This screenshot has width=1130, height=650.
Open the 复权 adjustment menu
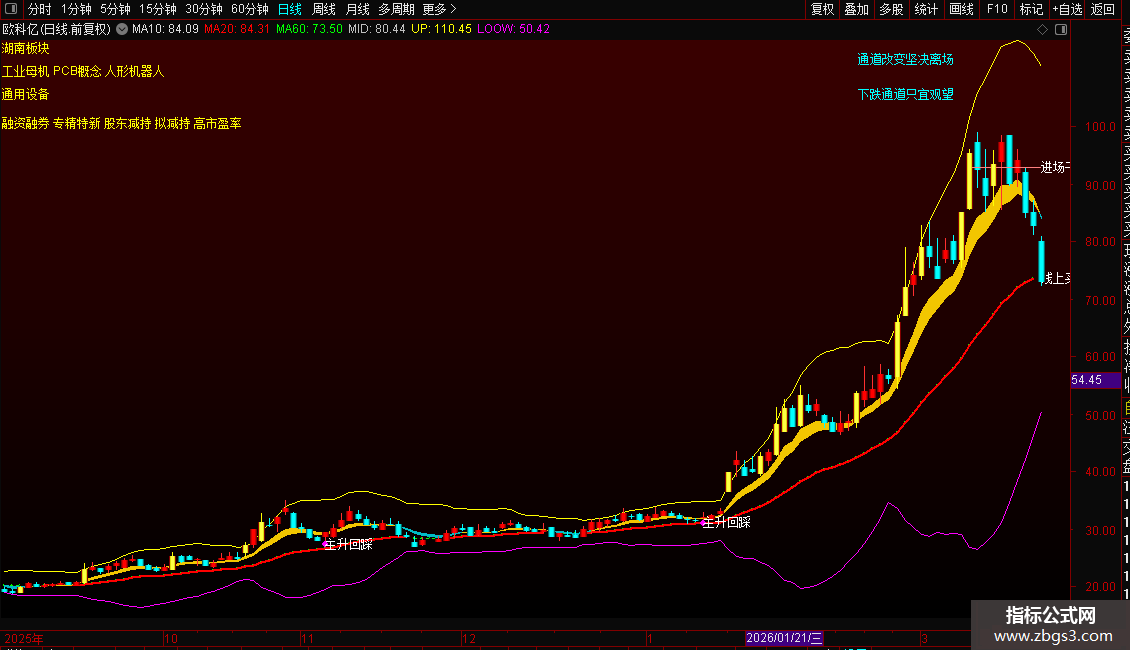[822, 9]
